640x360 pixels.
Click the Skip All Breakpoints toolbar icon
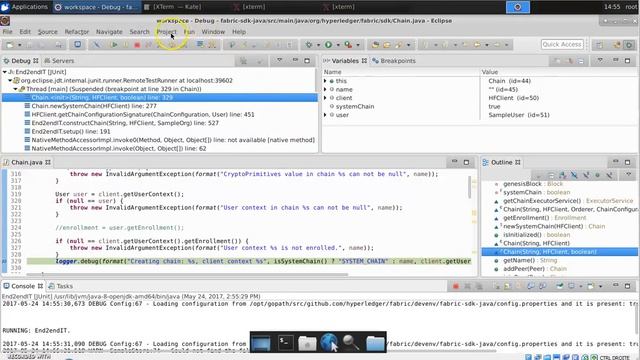pyautogui.click(x=96, y=44)
